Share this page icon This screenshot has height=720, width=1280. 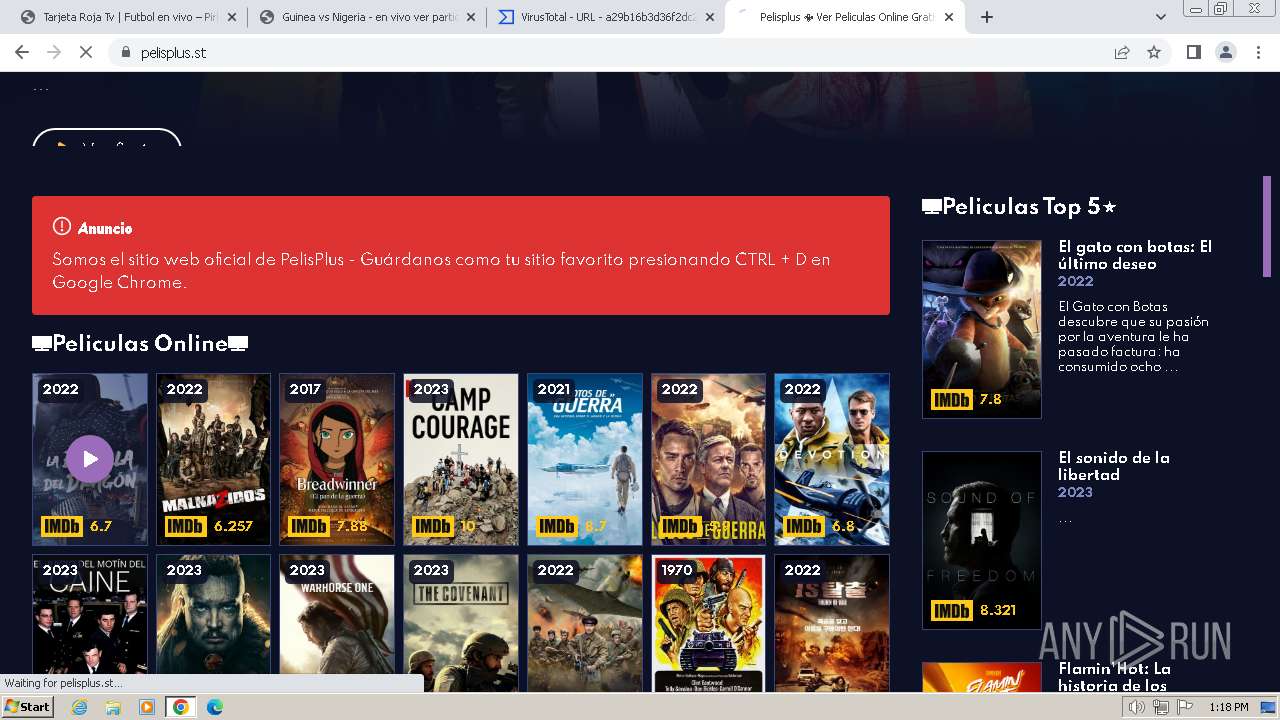tap(1122, 53)
